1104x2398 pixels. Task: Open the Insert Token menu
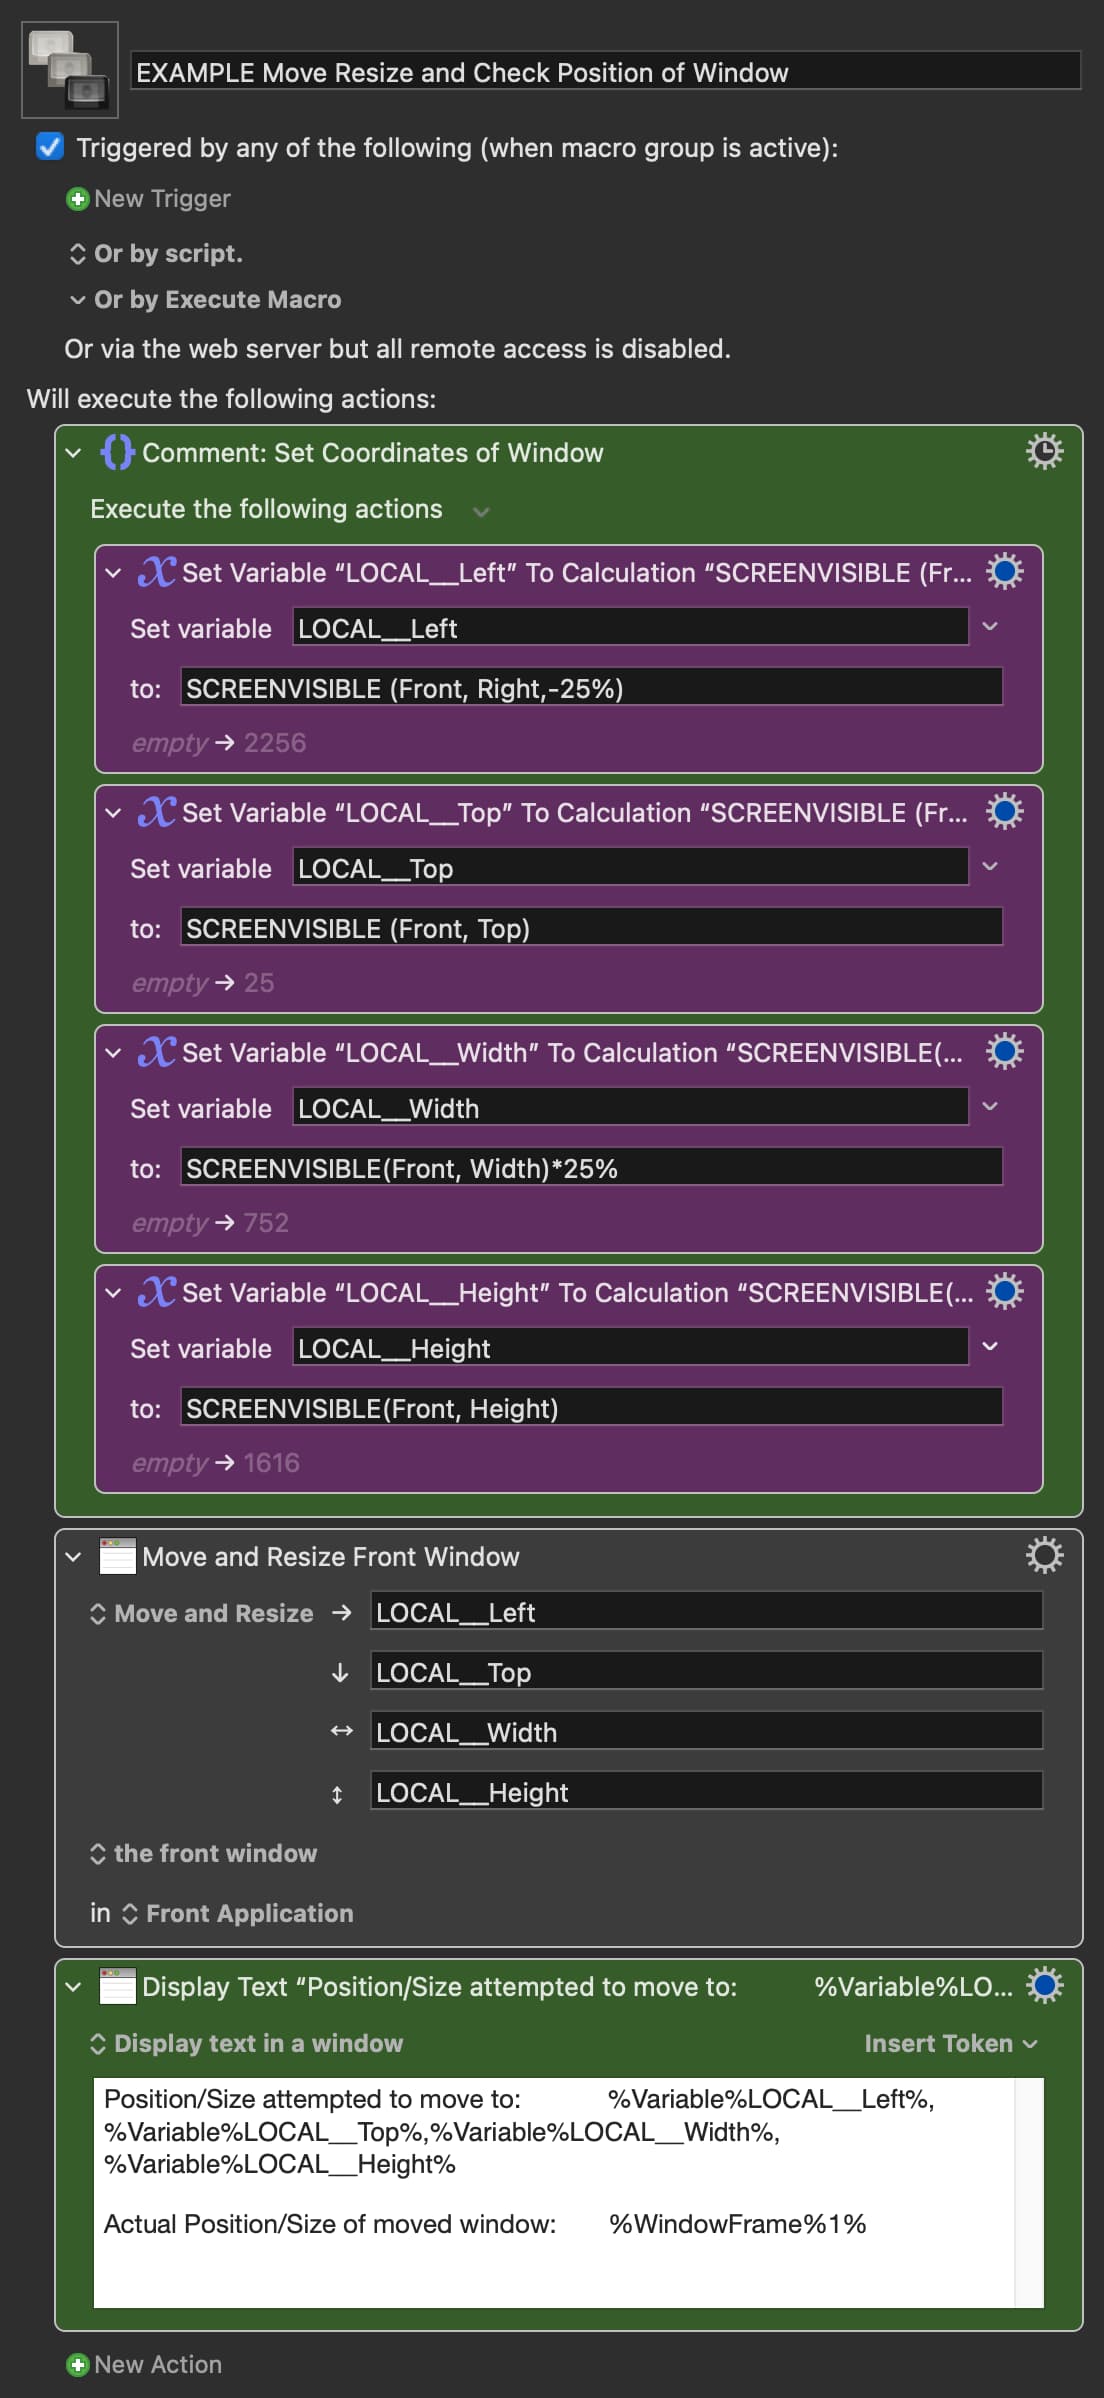coord(951,2043)
